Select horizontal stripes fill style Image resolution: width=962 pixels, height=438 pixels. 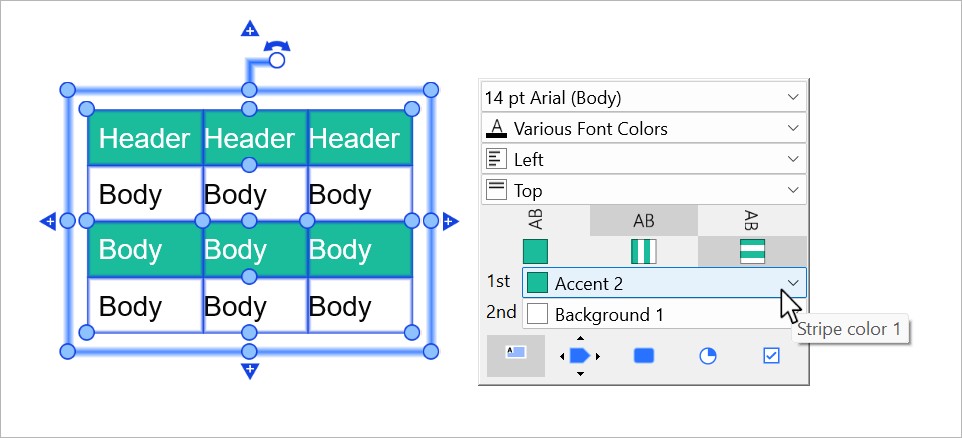(x=752, y=251)
